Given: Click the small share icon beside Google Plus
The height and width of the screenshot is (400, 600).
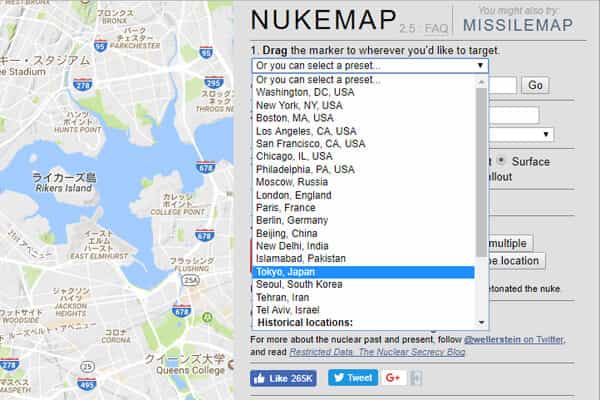Looking at the screenshot, I should click(x=416, y=378).
